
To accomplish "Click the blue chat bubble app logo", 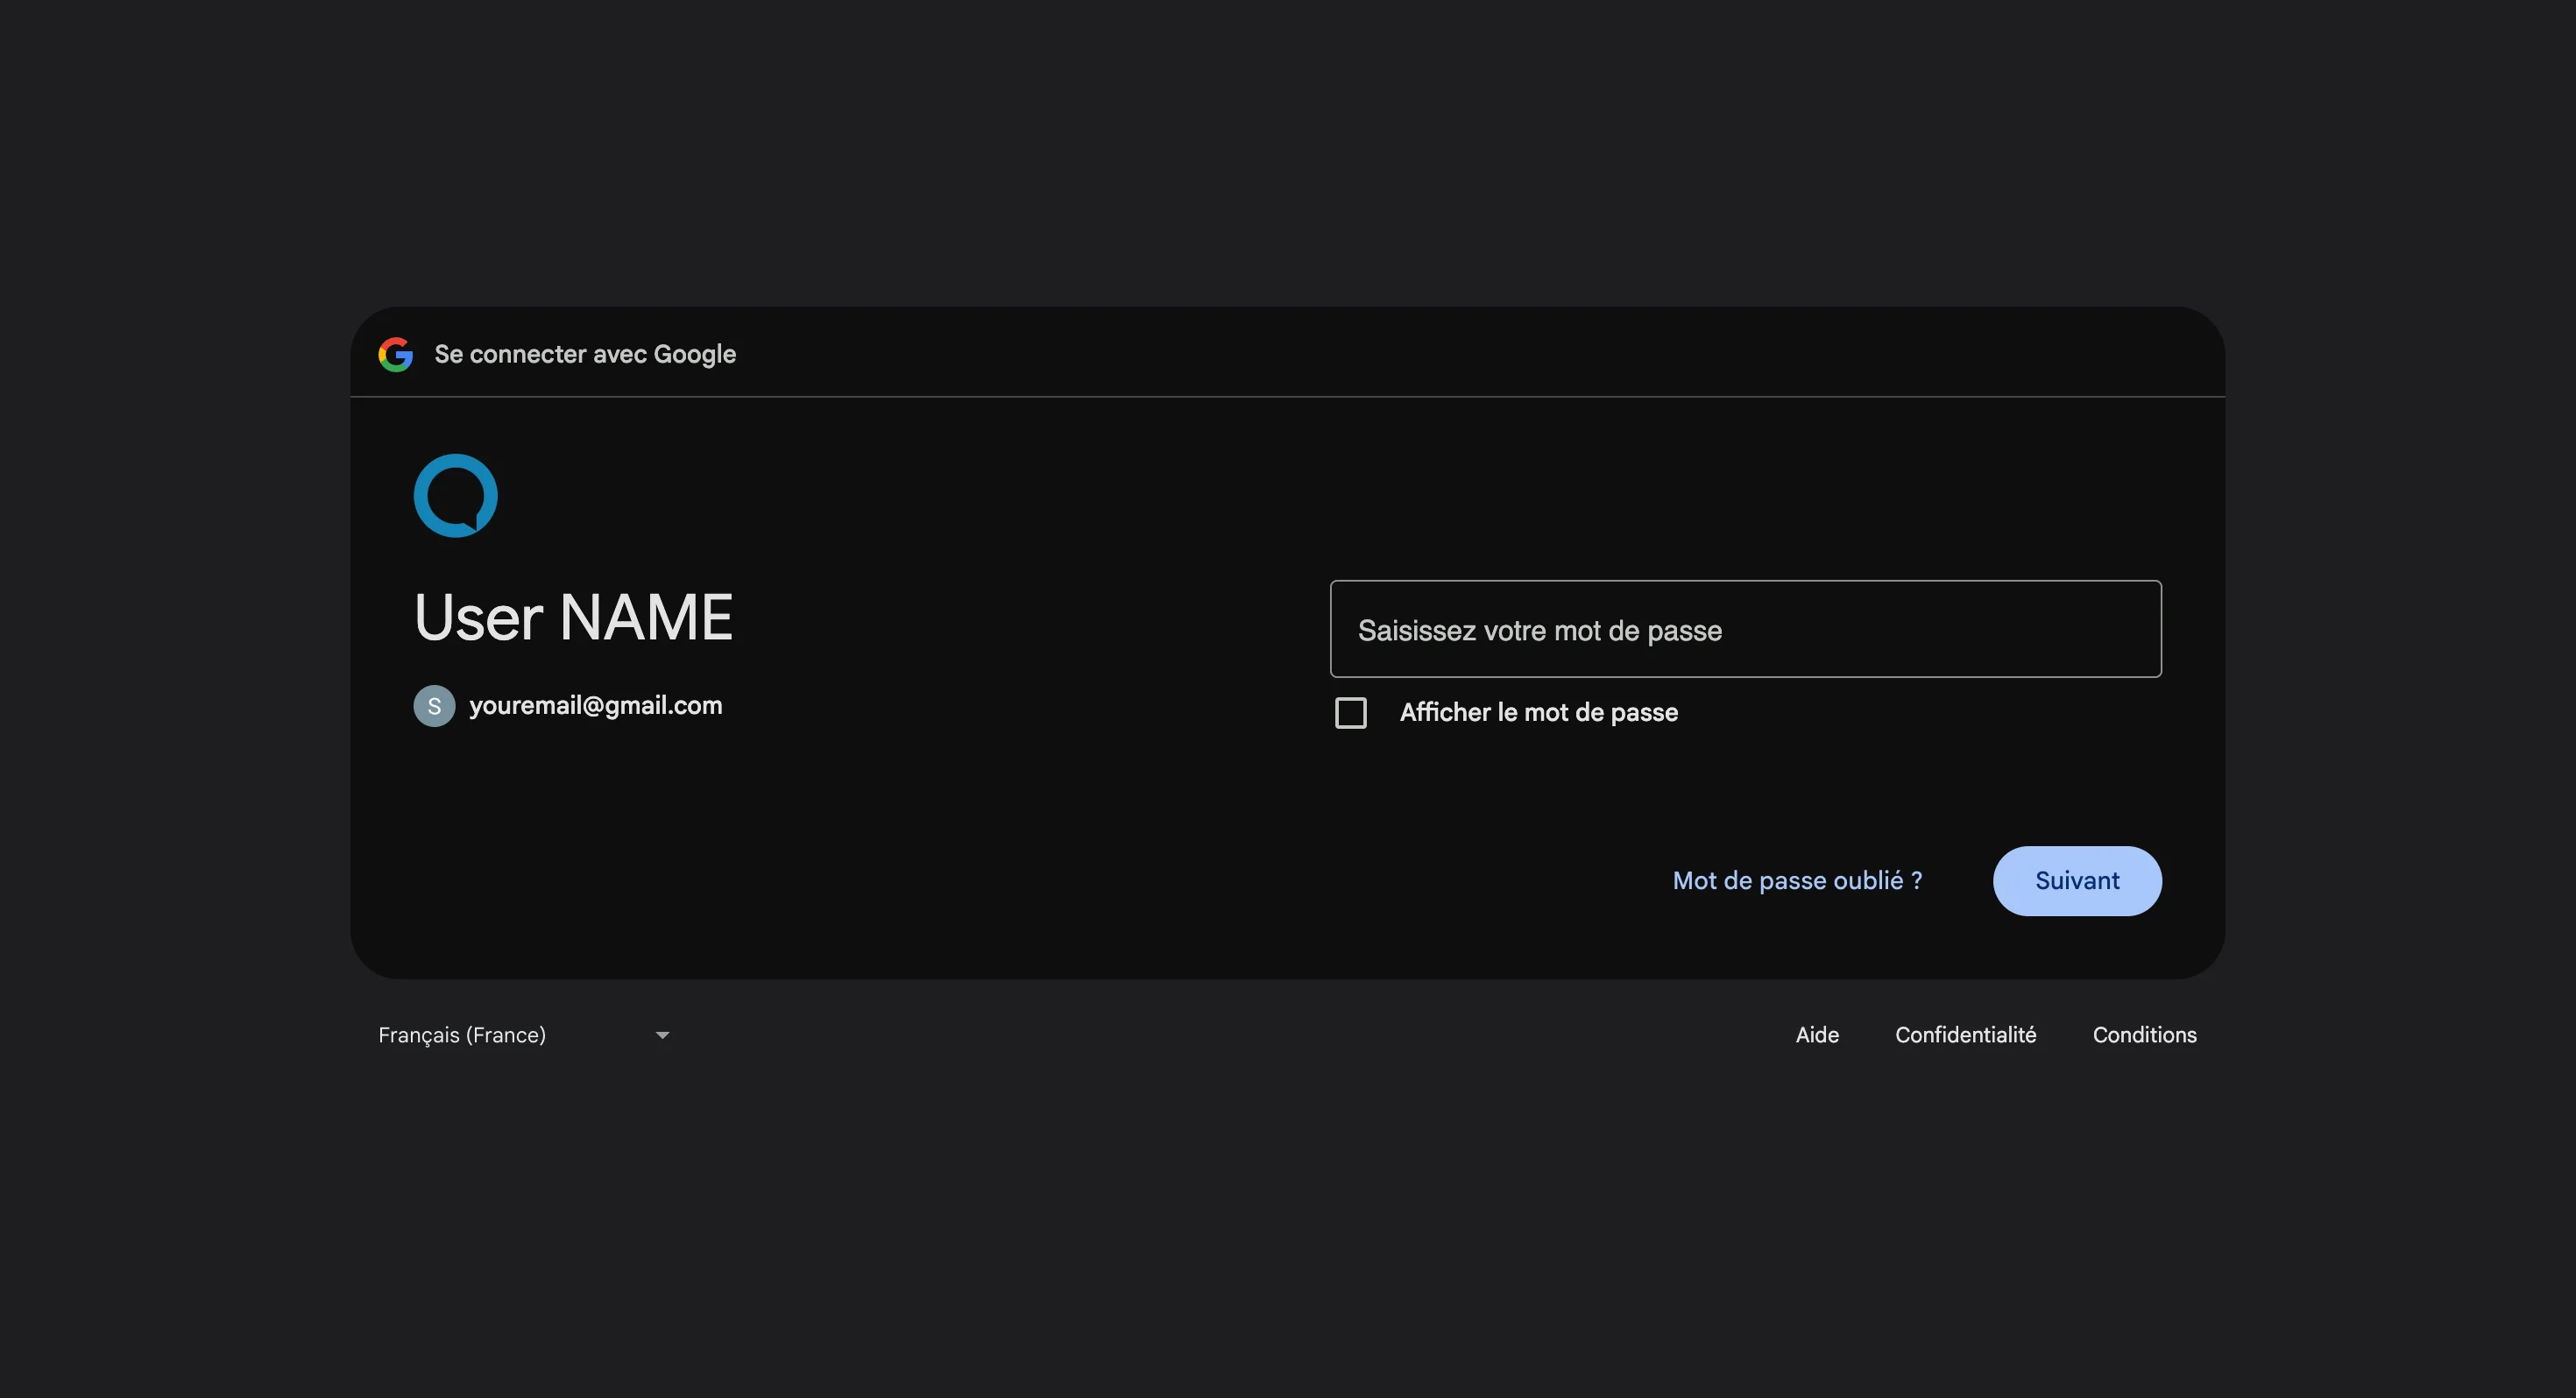I will [455, 496].
